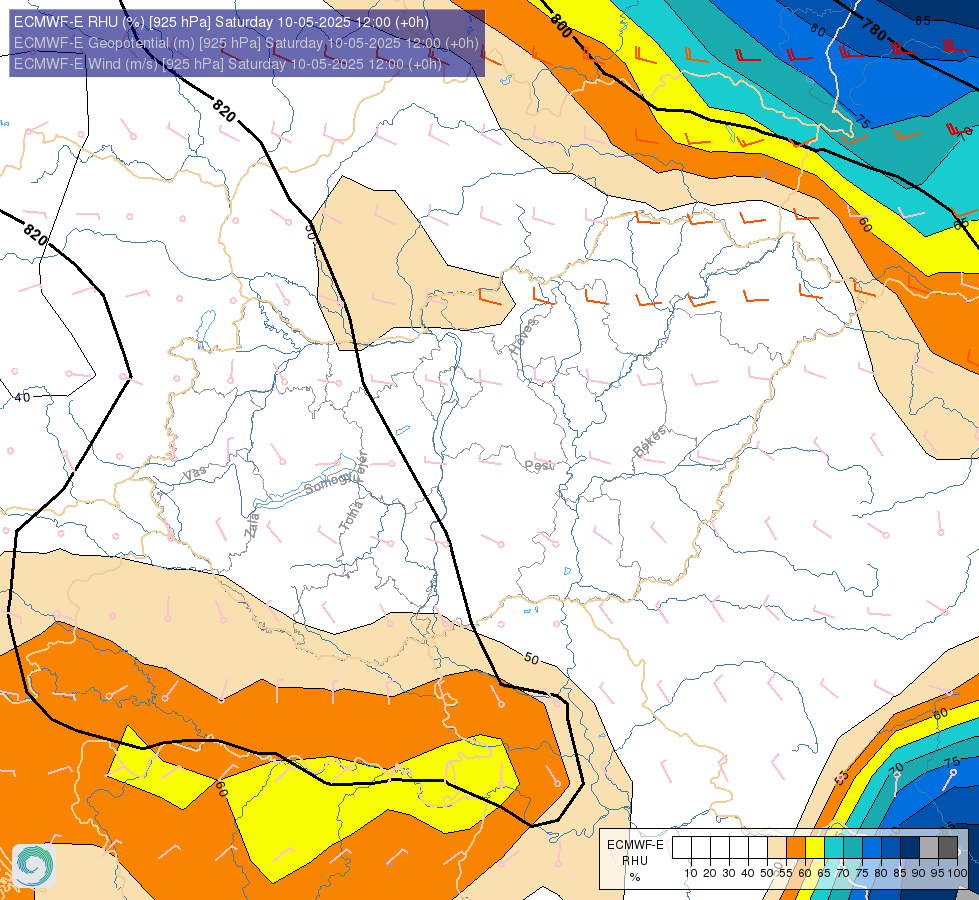The height and width of the screenshot is (900, 979).
Task: Click the '10' value in the legend scale
Action: click(691, 873)
